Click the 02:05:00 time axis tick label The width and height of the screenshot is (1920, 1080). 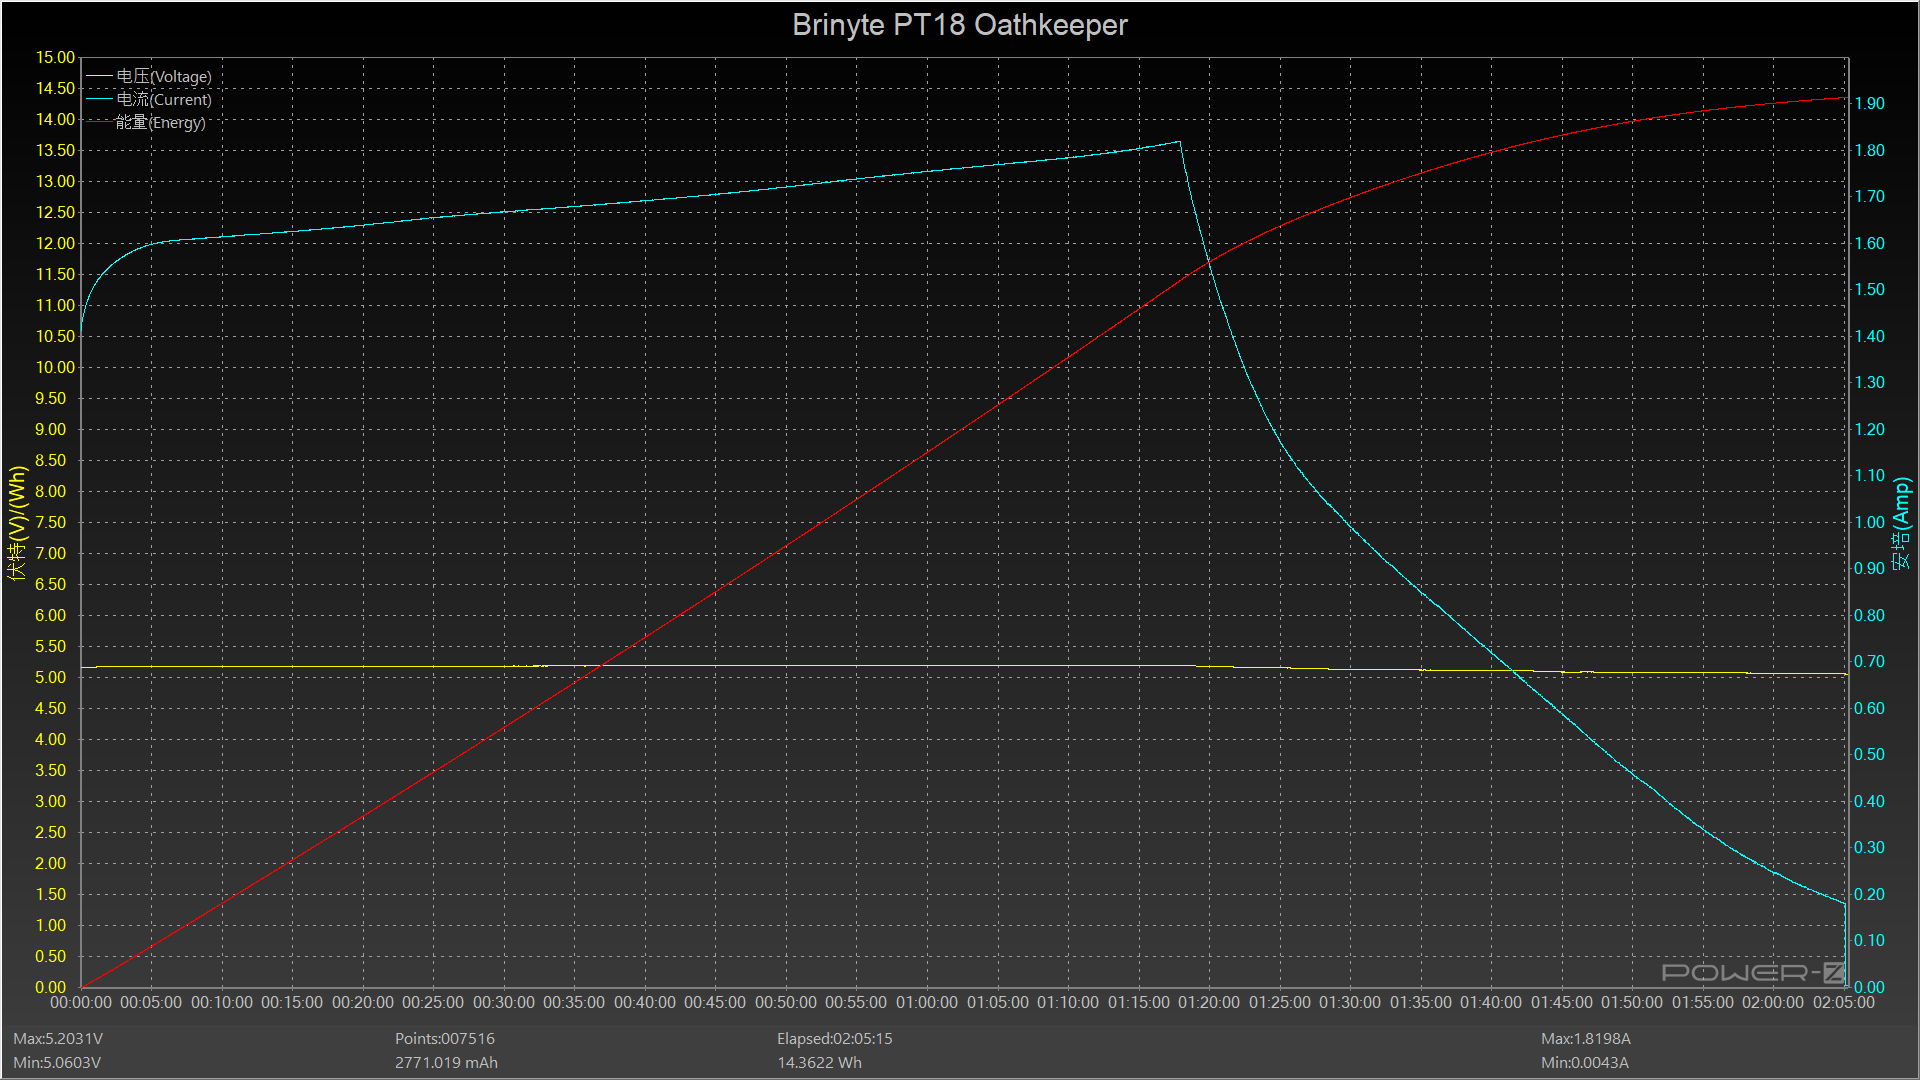pos(1843,1002)
